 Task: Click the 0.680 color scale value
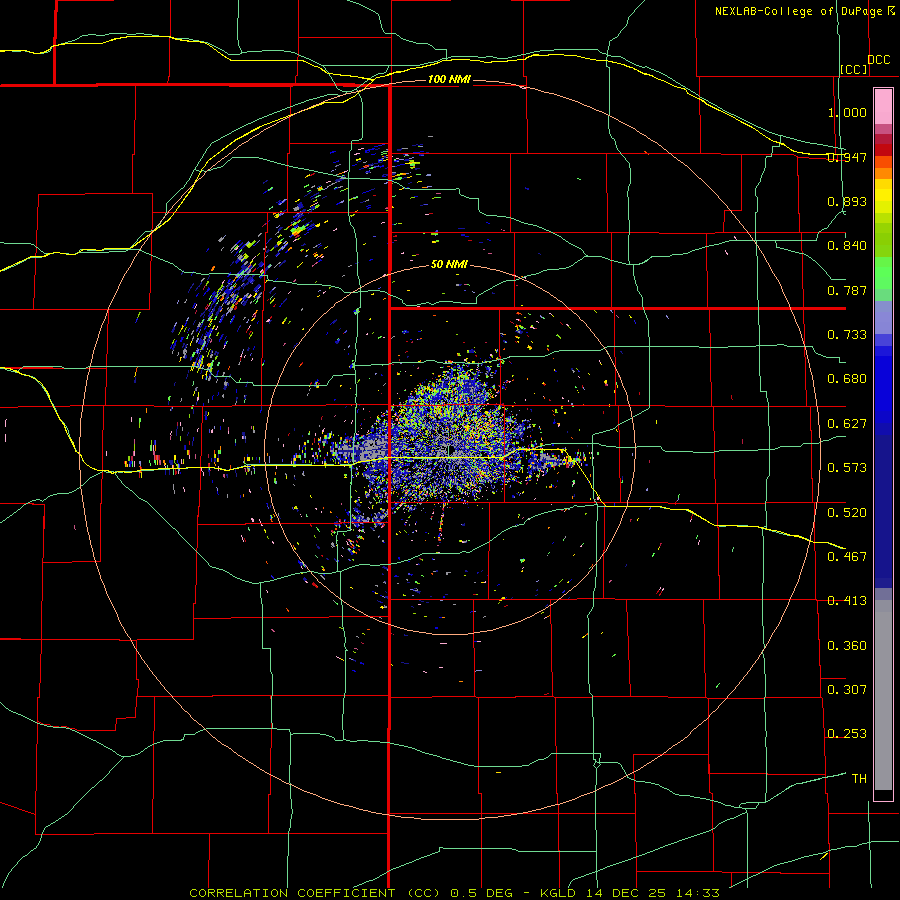tap(847, 379)
